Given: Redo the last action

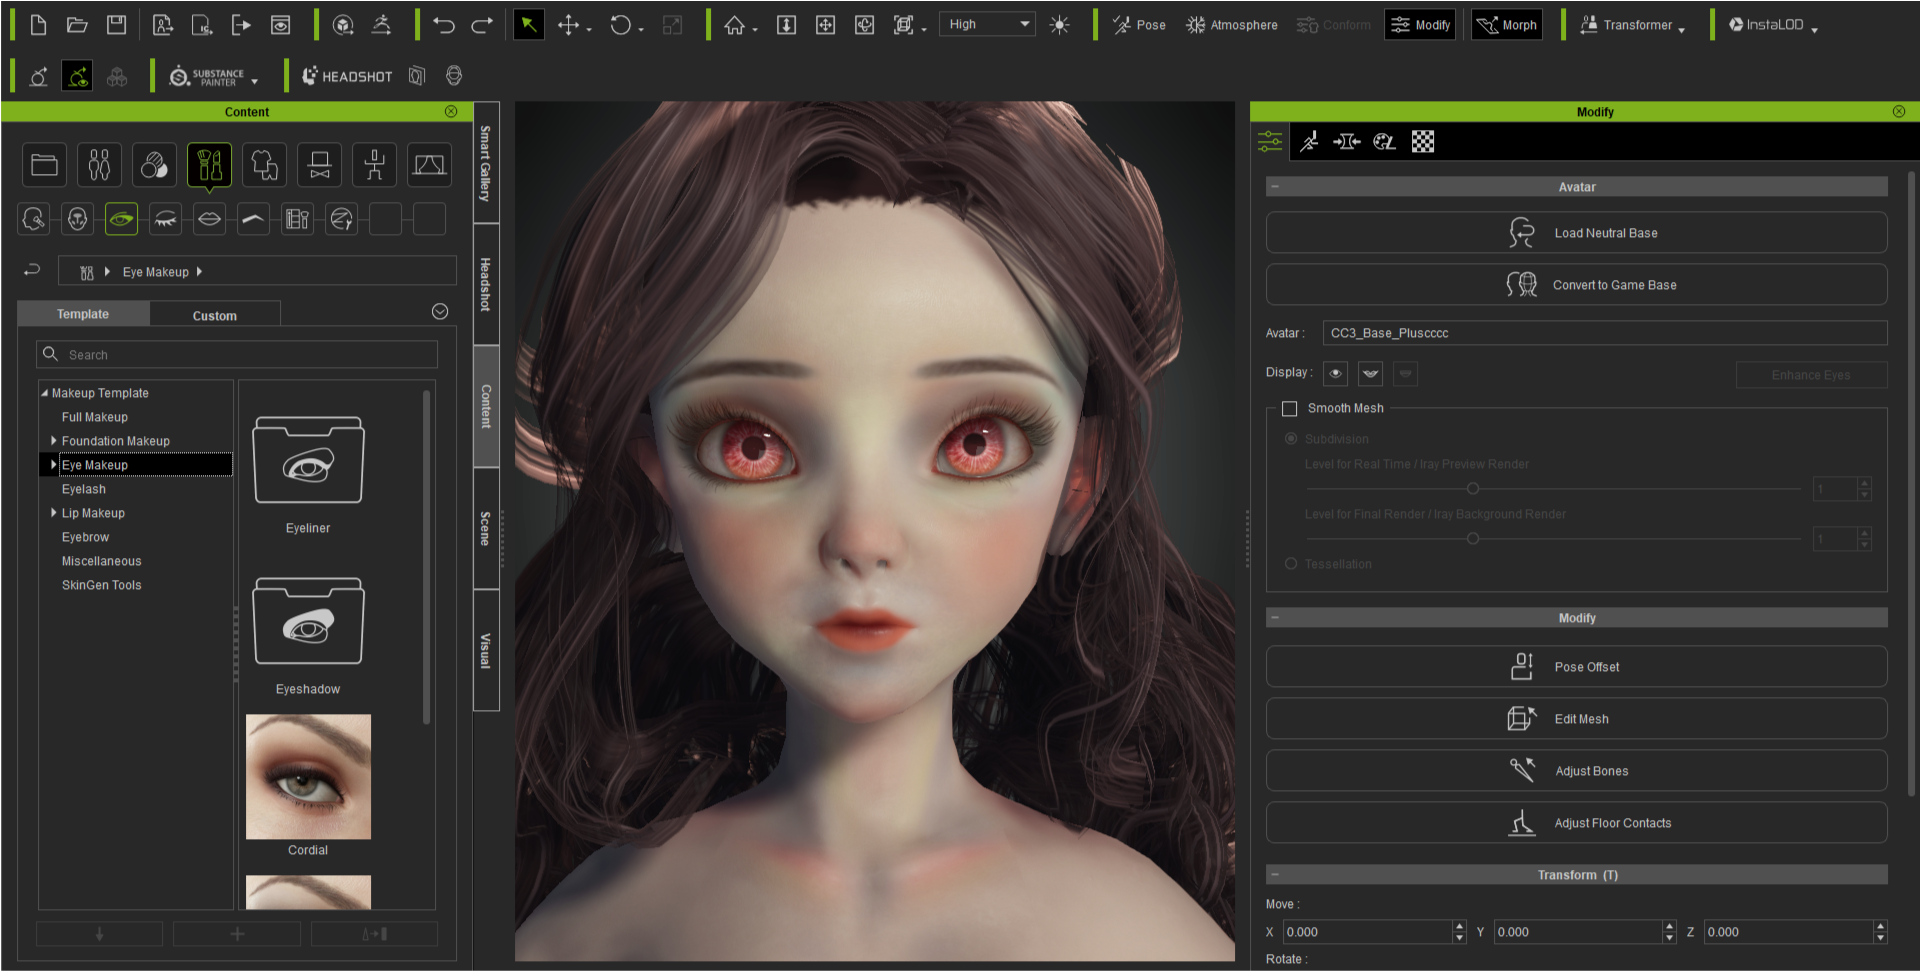Looking at the screenshot, I should pos(482,25).
